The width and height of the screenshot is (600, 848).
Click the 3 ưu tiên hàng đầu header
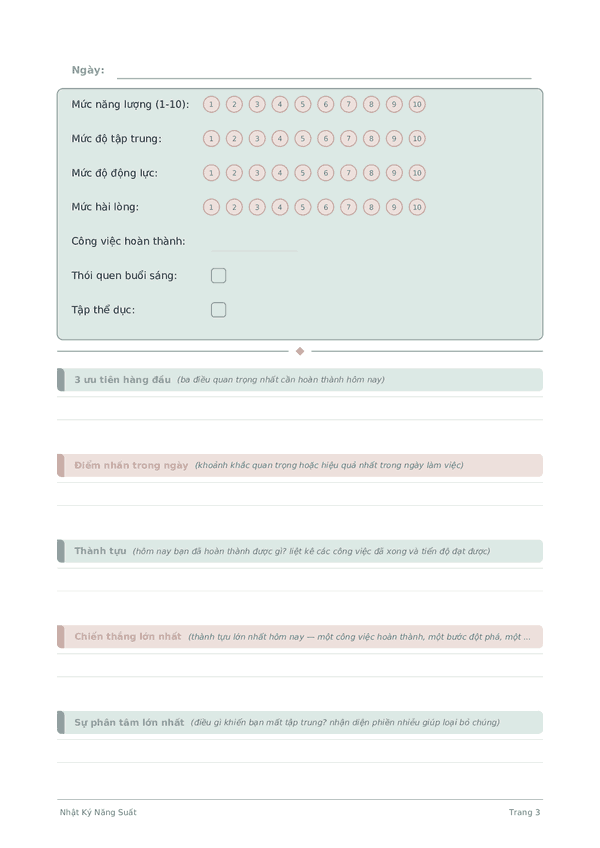(x=300, y=380)
